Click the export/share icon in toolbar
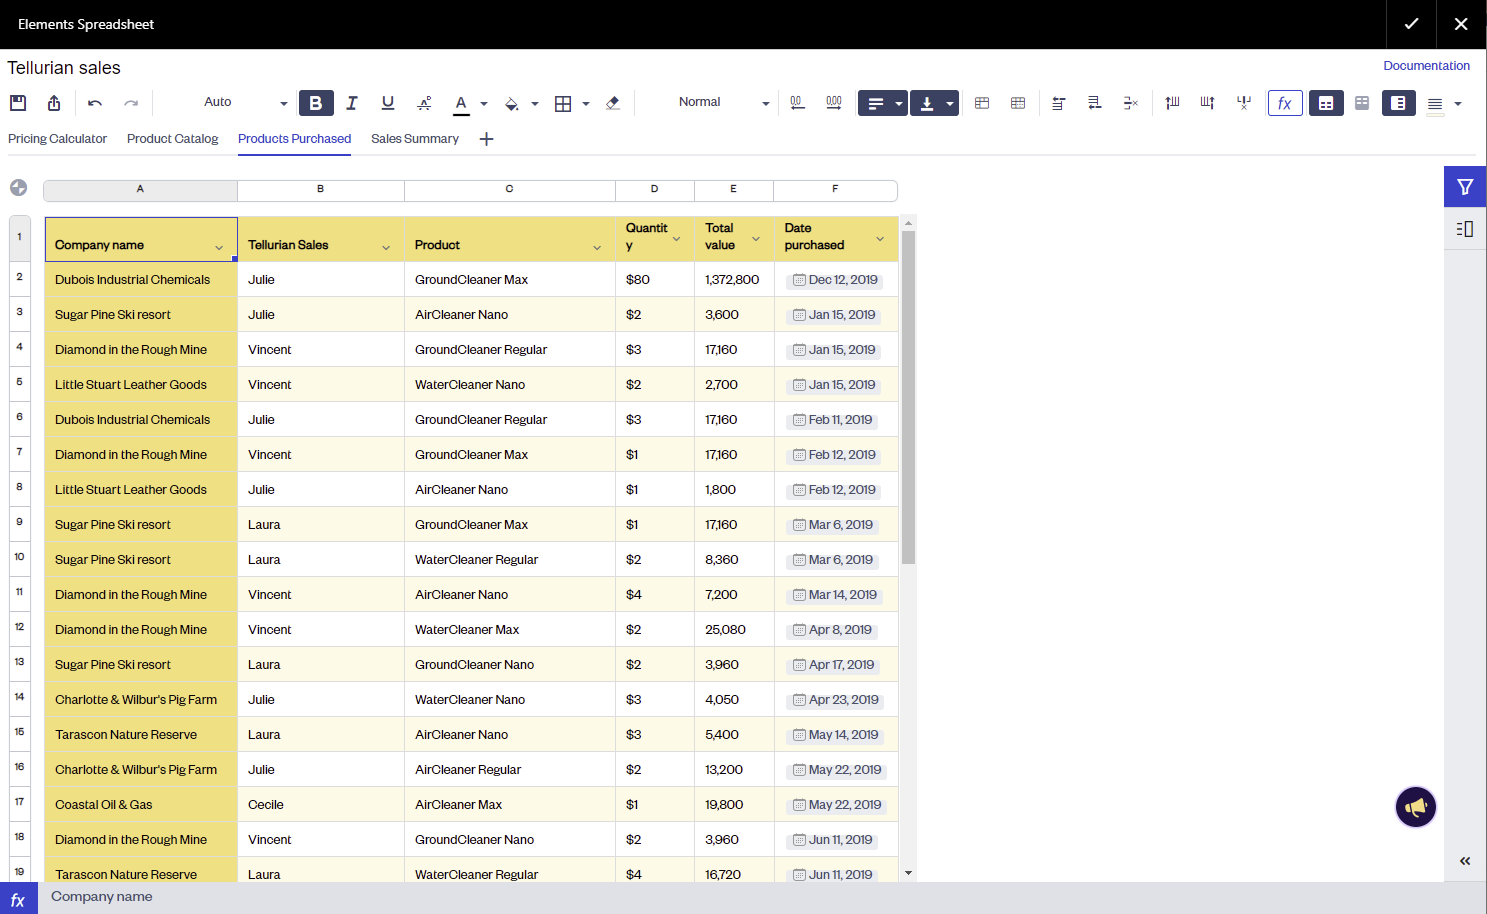This screenshot has height=914, width=1487. (x=54, y=103)
